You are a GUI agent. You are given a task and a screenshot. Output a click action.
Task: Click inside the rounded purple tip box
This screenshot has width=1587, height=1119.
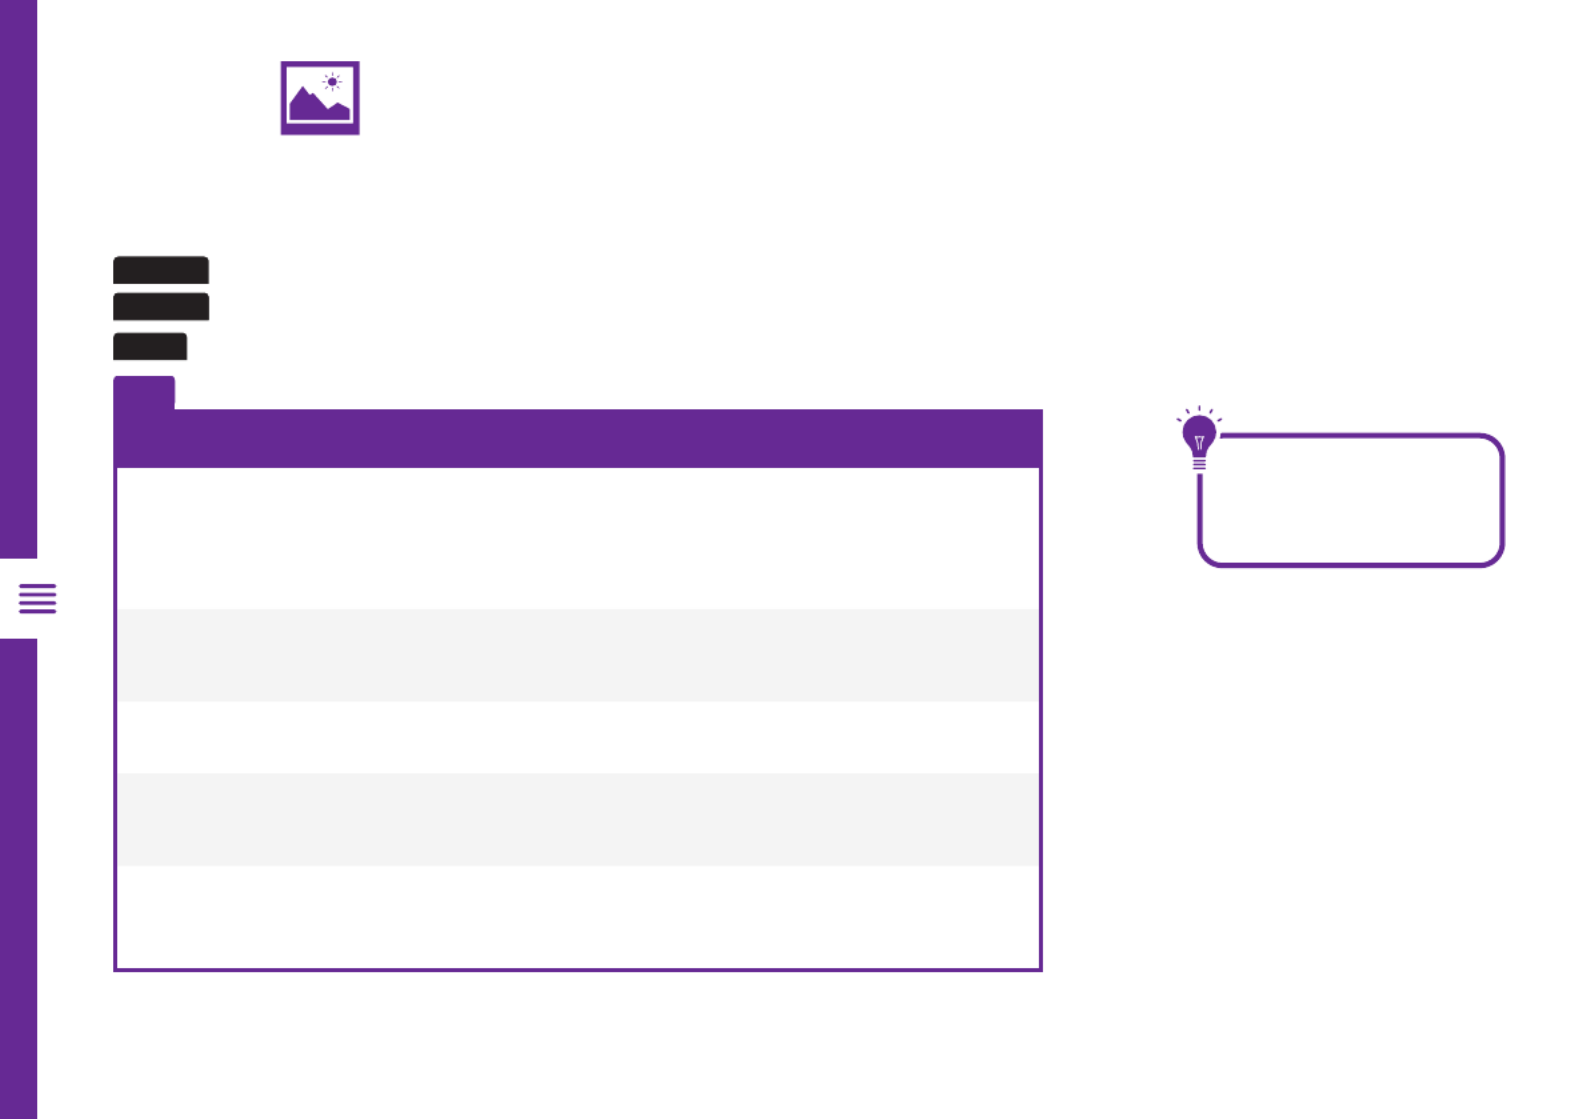click(1351, 500)
